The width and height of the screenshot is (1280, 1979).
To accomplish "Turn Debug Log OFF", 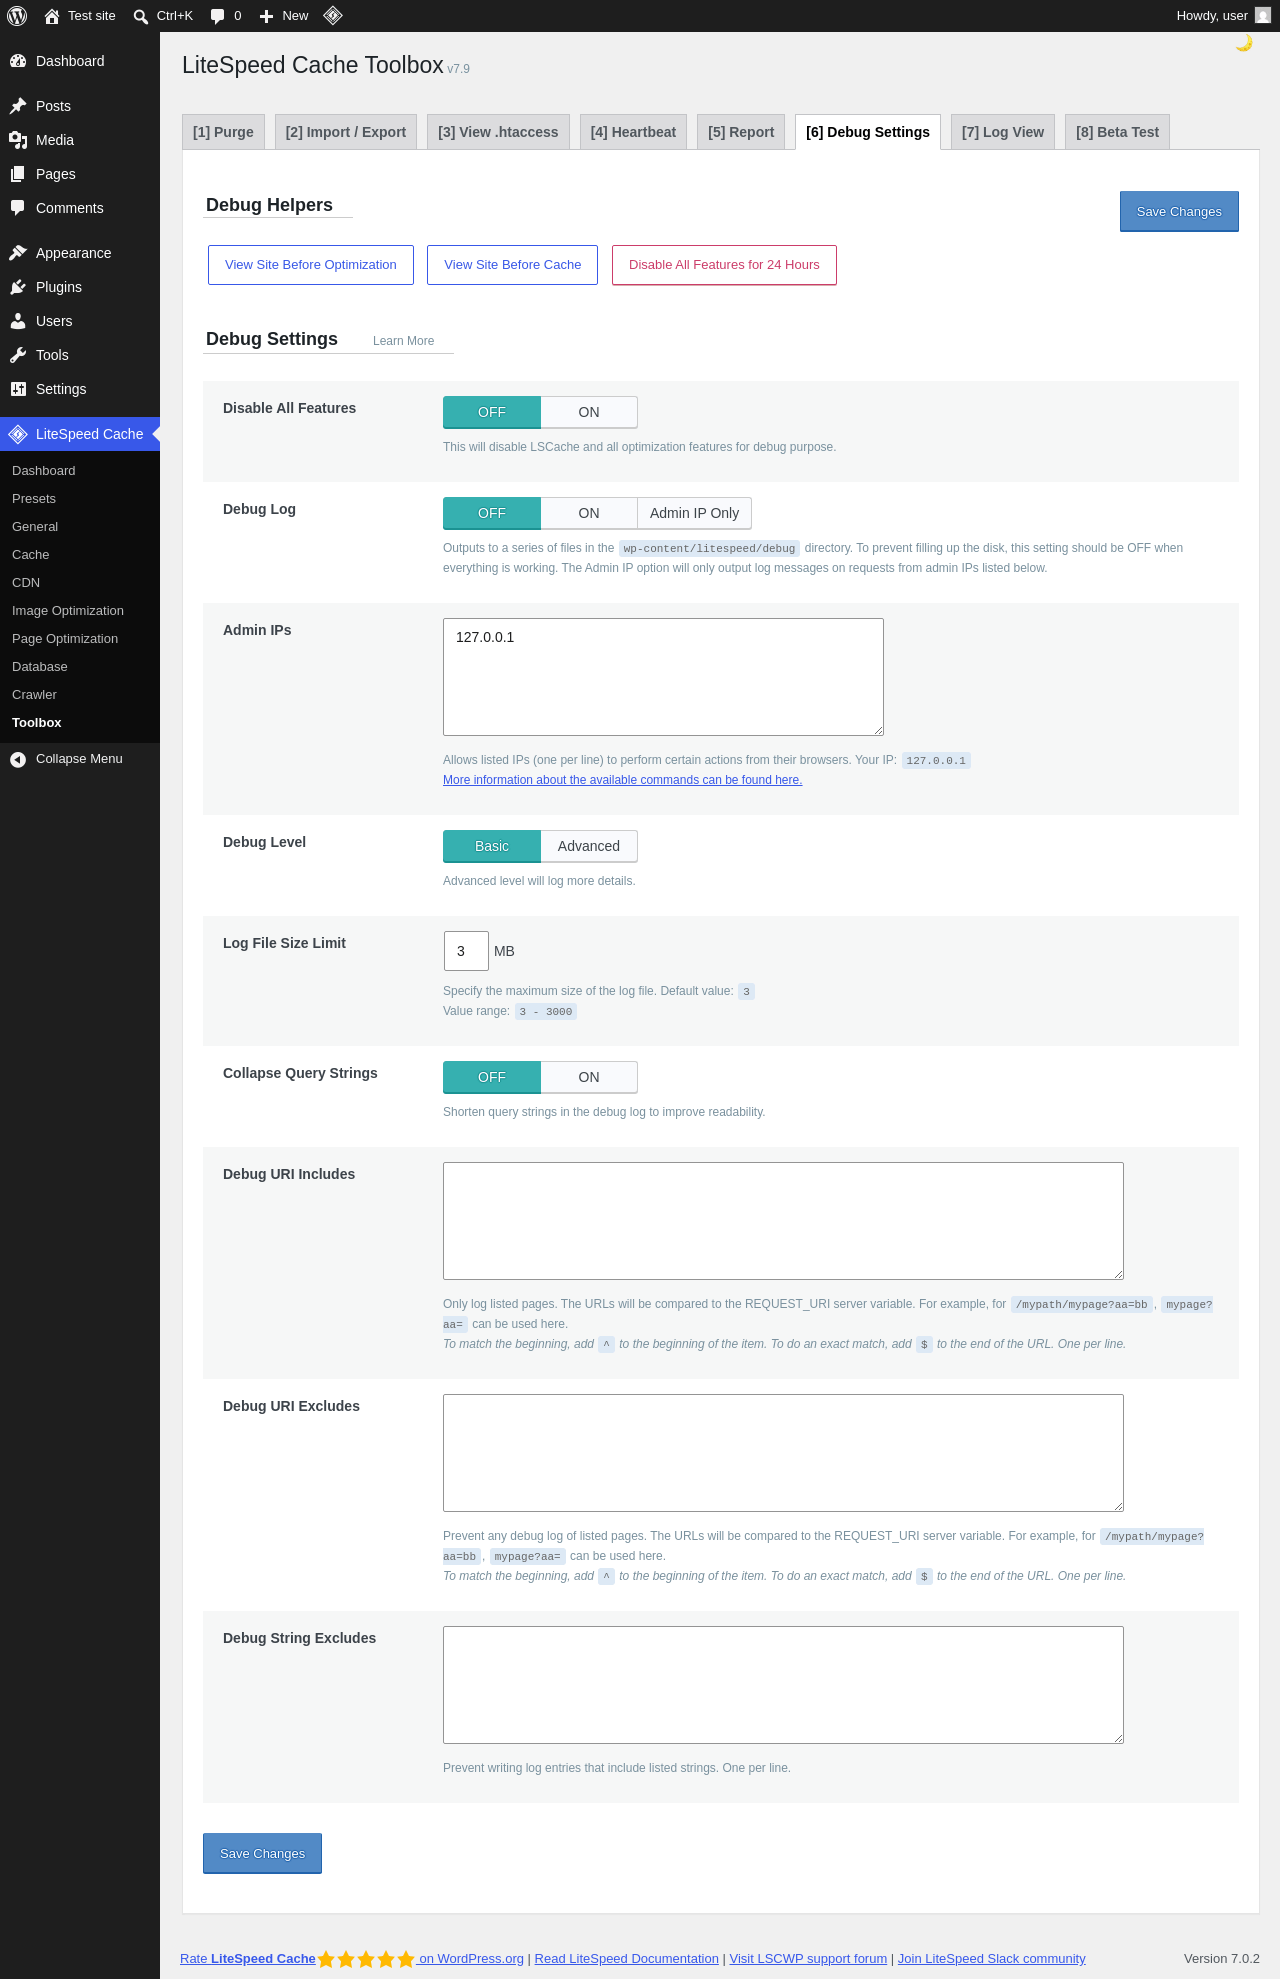I will 492,513.
